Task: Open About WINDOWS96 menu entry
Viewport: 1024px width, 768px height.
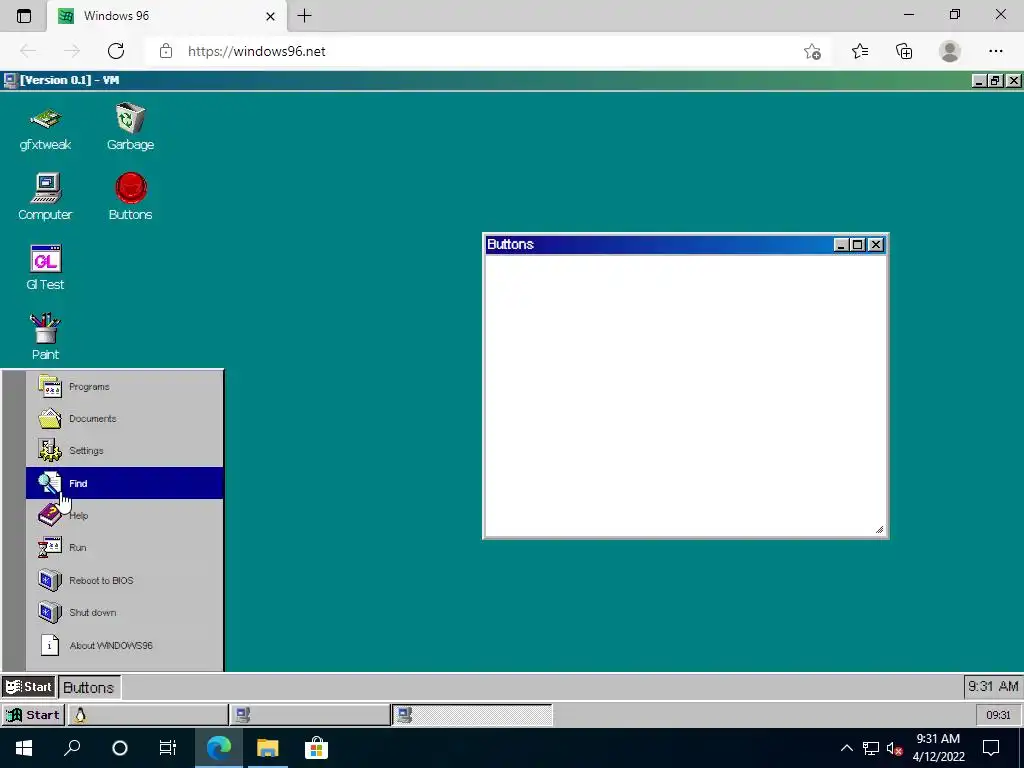Action: [x=125, y=645]
